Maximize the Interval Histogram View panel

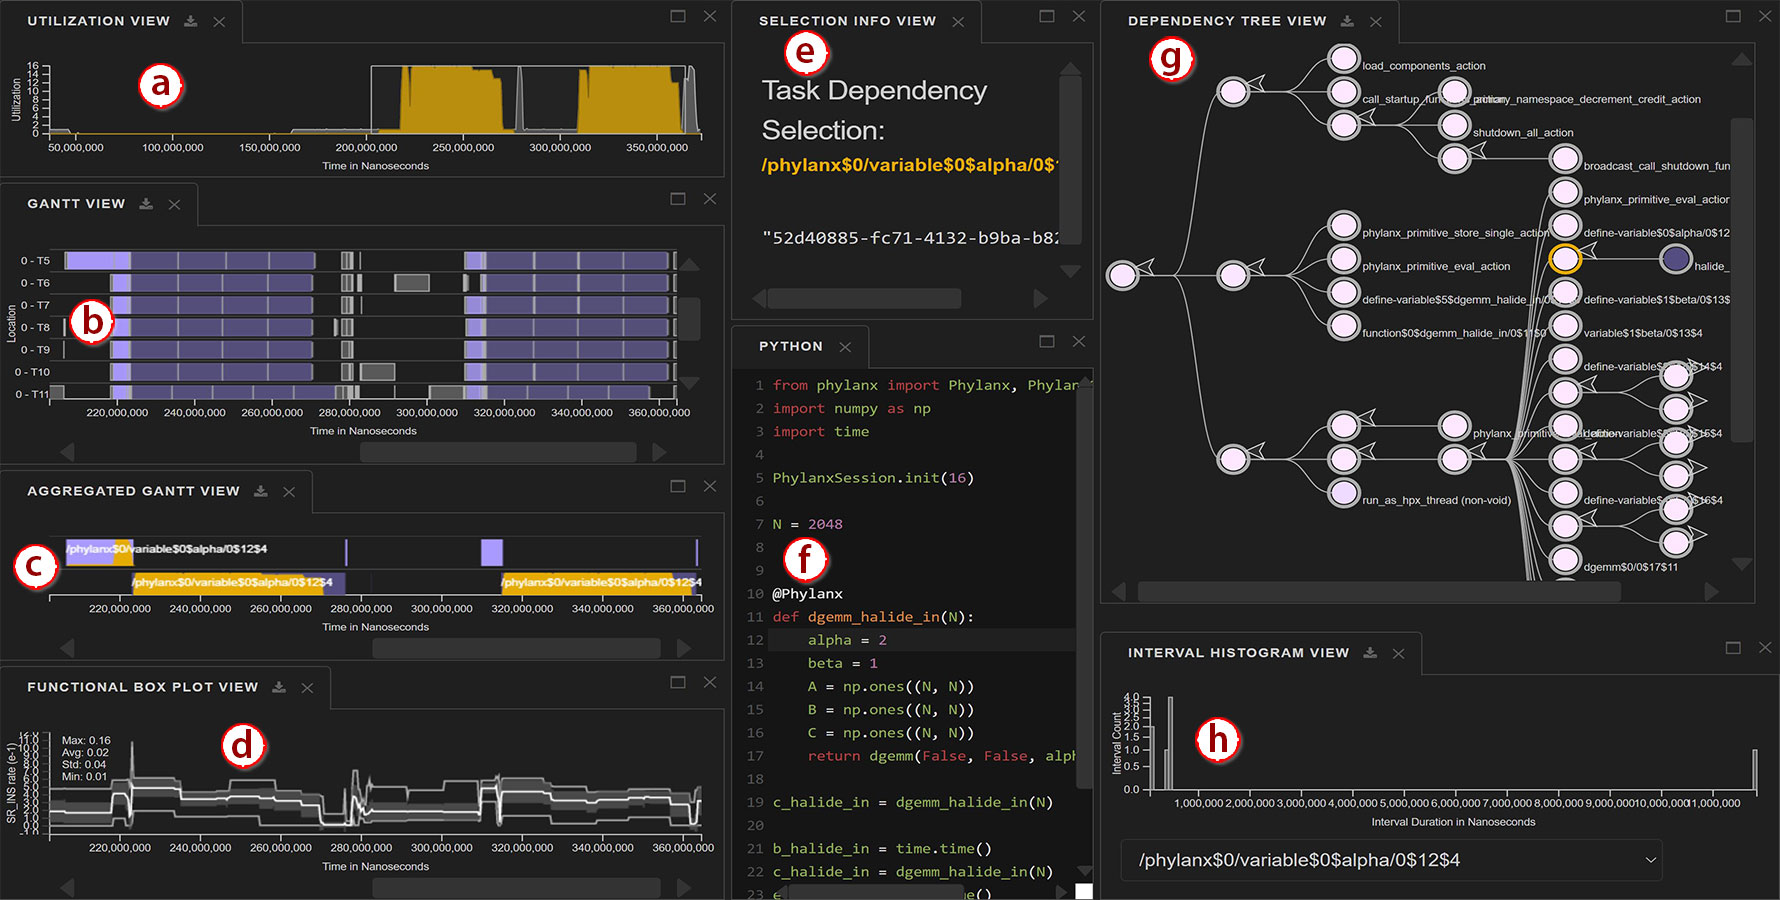point(1733,648)
